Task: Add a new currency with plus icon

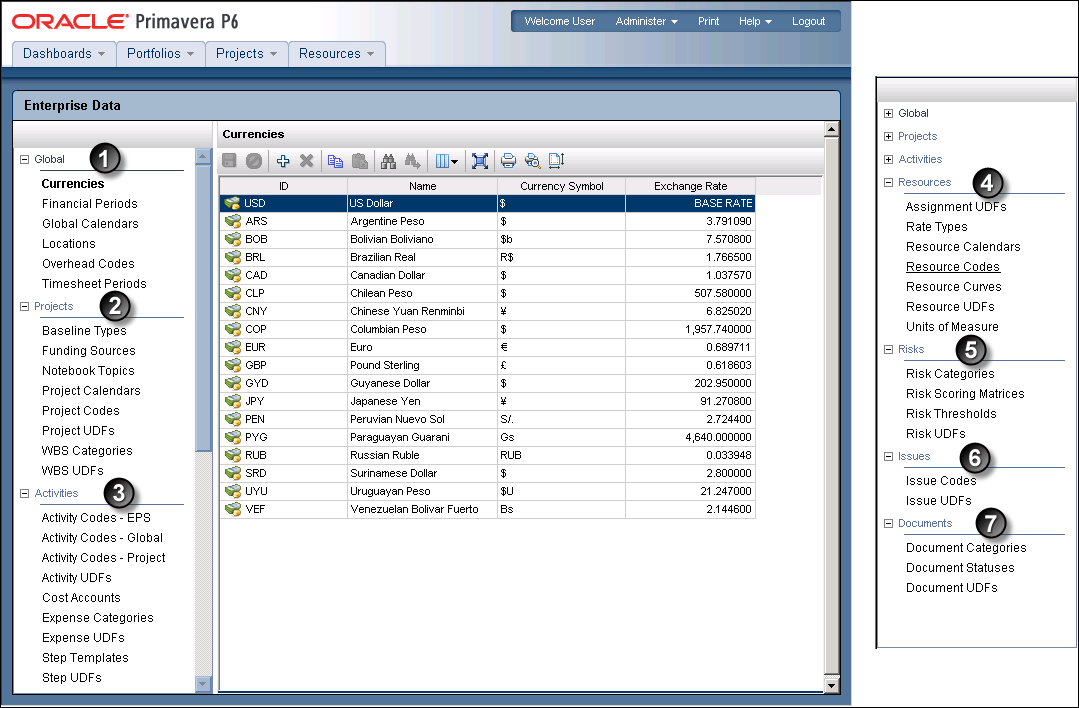Action: click(x=283, y=161)
